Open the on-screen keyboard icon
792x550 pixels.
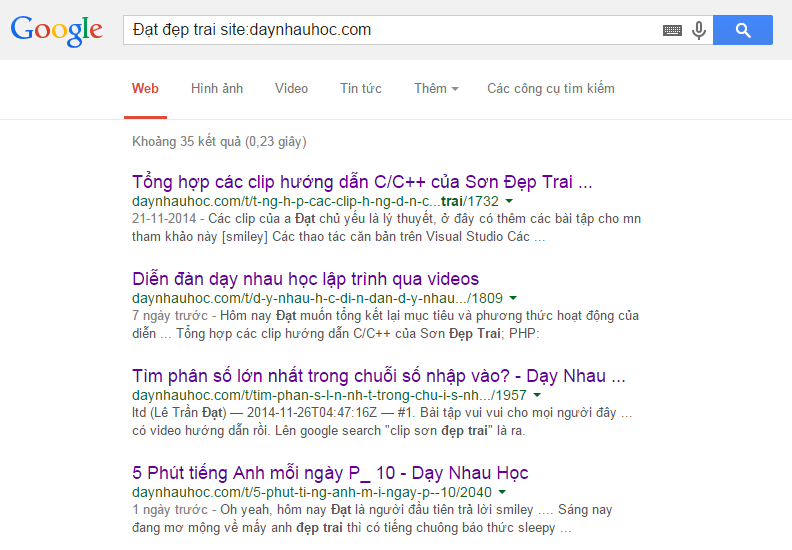(672, 30)
